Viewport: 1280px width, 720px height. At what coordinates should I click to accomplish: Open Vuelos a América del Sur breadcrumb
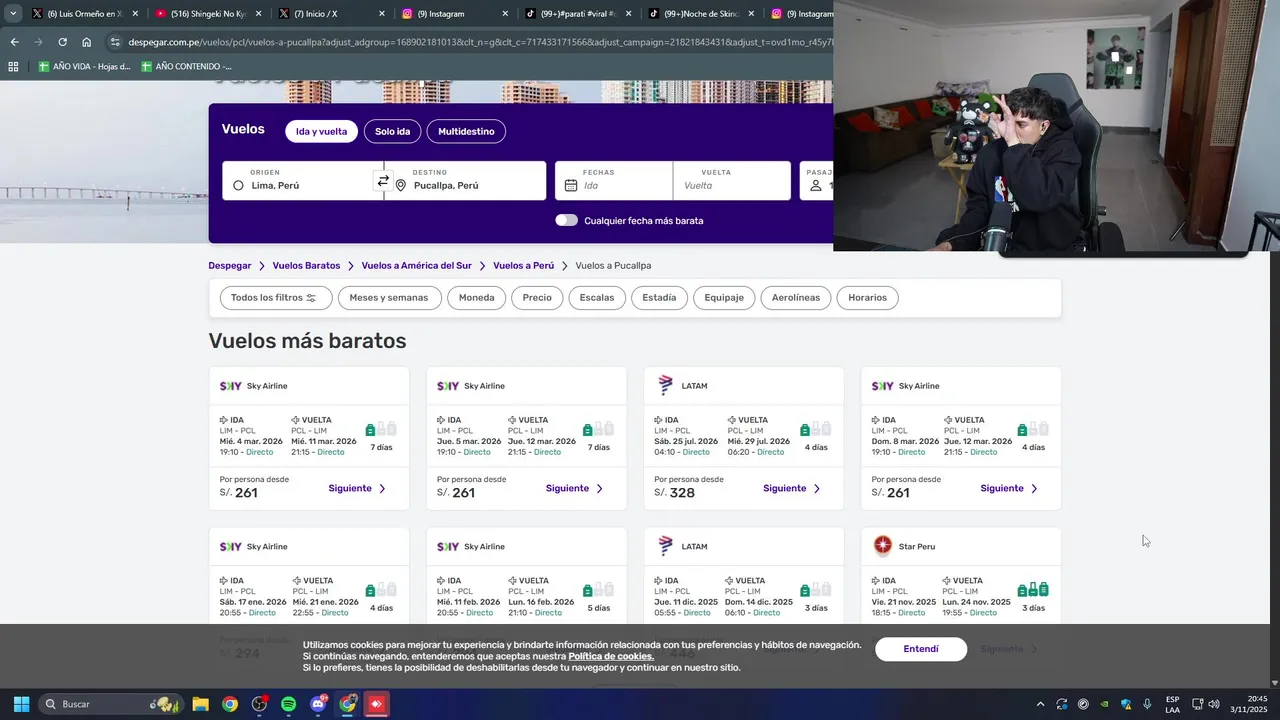pyautogui.click(x=416, y=266)
